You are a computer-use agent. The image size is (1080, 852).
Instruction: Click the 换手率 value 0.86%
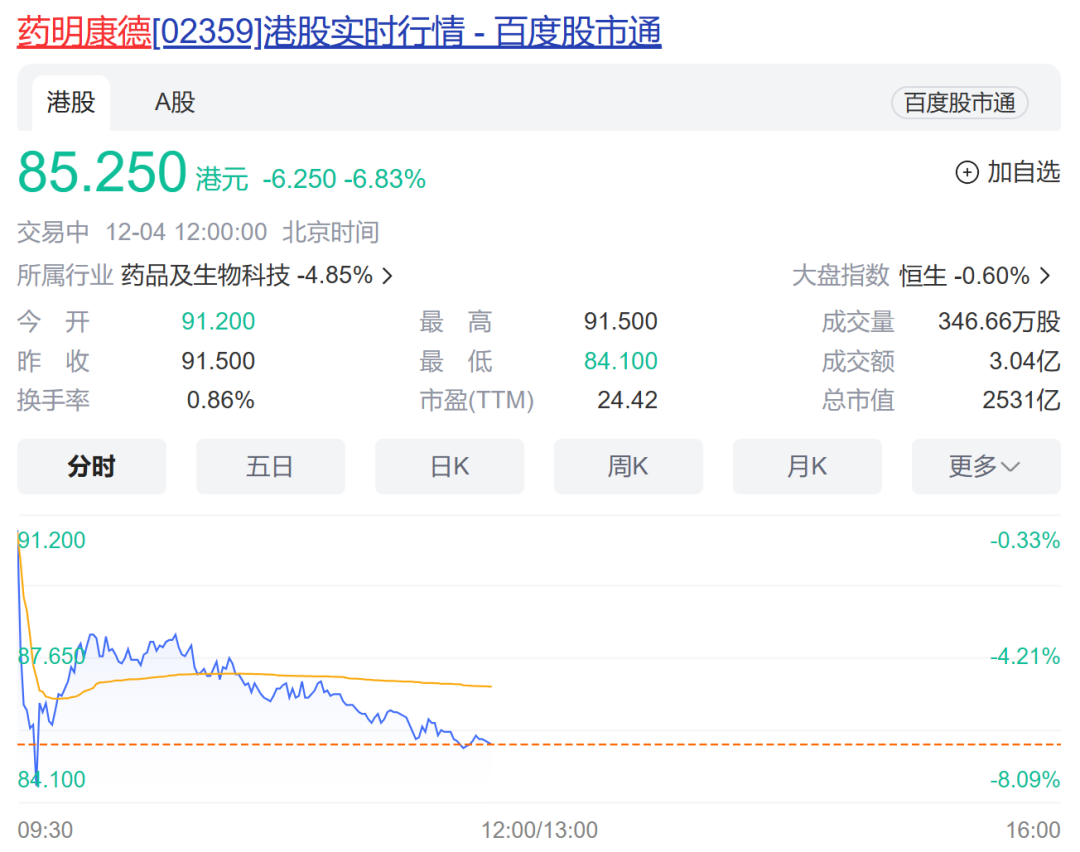tap(220, 400)
